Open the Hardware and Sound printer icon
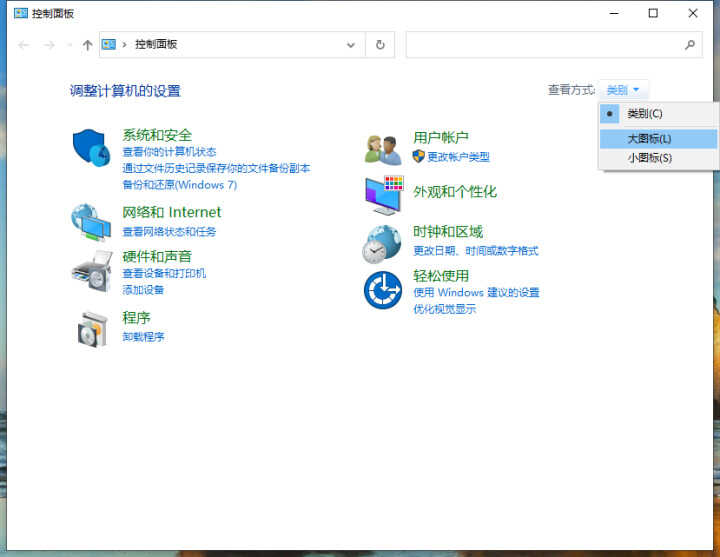Image resolution: width=720 pixels, height=557 pixels. (x=91, y=270)
